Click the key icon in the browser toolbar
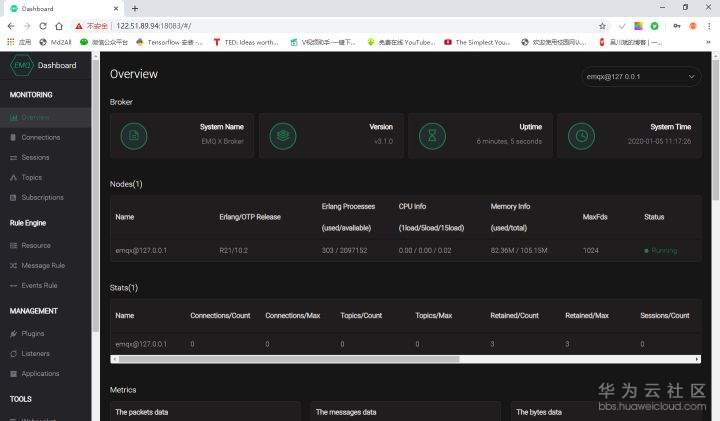Screen dimensions: 720x421 point(676,26)
